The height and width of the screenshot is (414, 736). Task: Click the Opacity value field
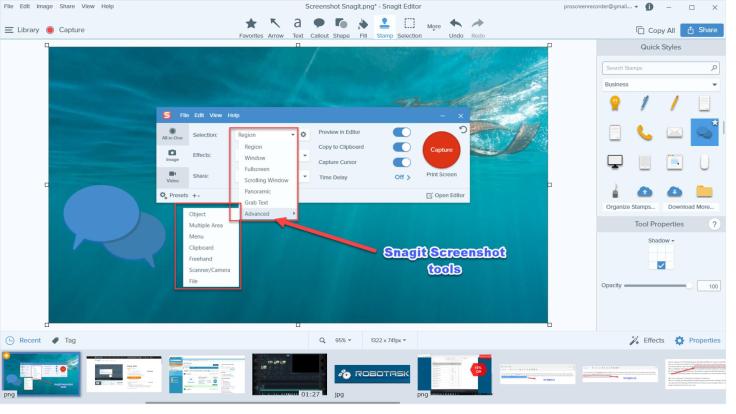coord(708,286)
